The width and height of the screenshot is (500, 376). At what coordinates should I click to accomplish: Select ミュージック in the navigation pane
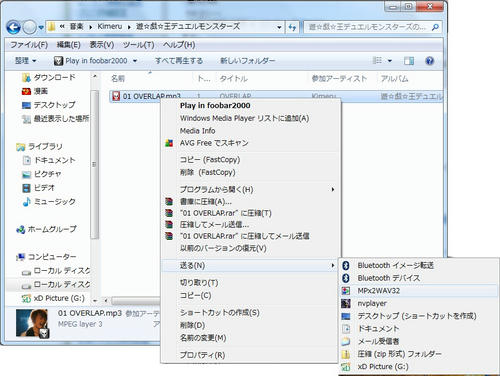click(49, 202)
